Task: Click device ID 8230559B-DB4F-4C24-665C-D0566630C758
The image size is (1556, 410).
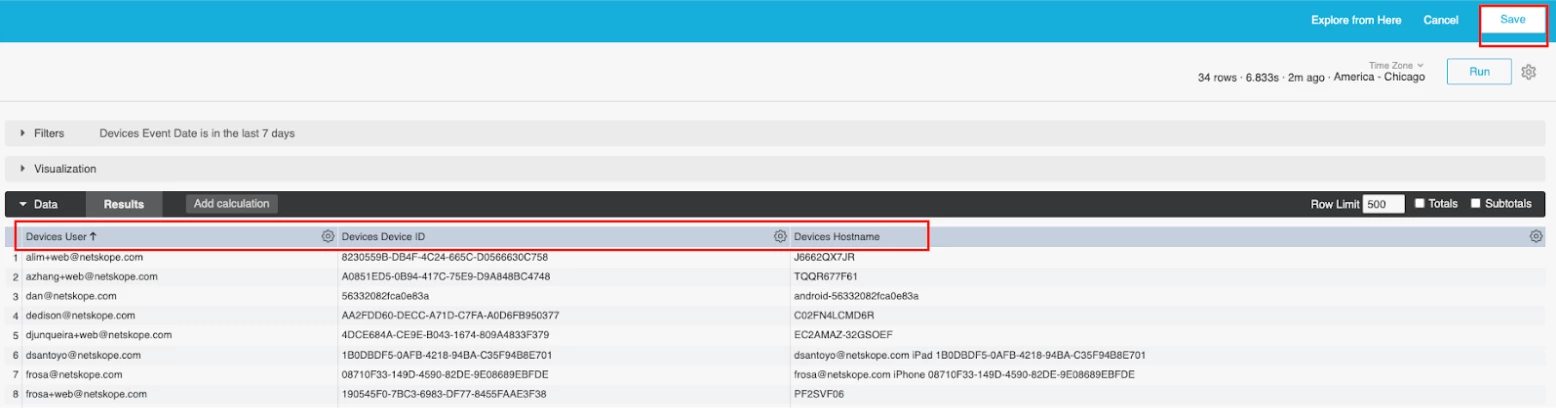Action: (444, 257)
